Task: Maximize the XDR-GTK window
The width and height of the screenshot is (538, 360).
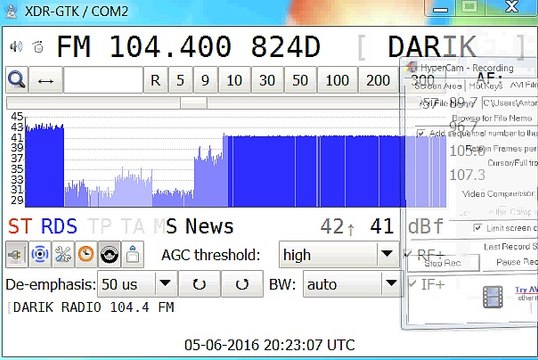Action: (470, 7)
